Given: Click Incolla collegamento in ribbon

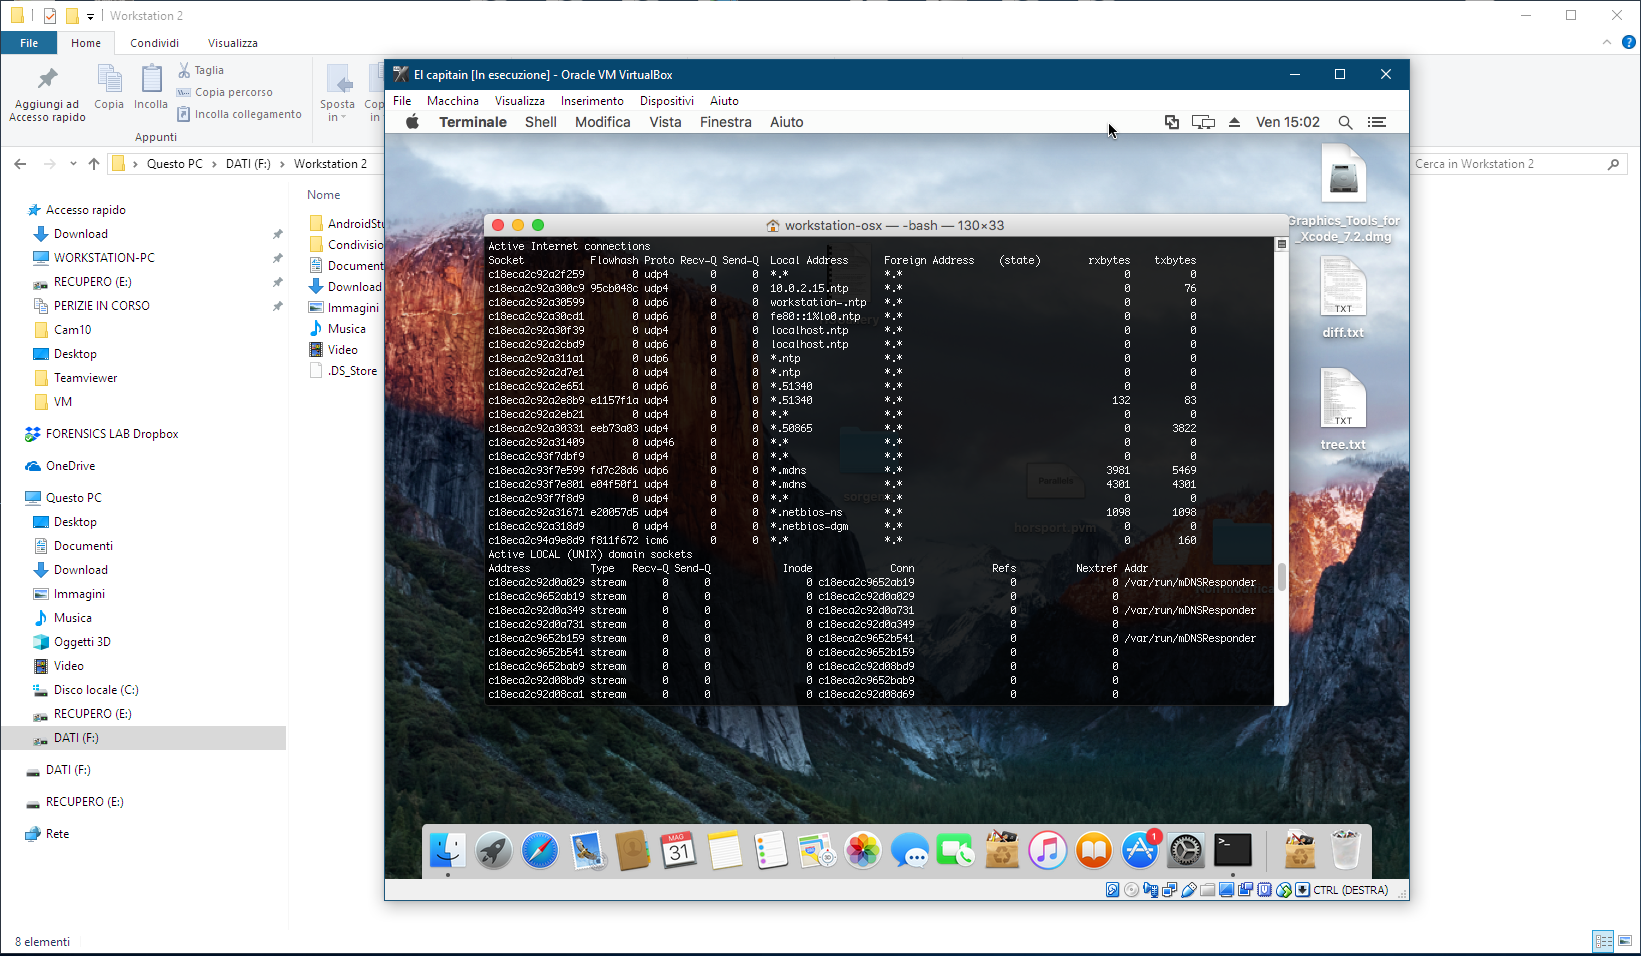Looking at the screenshot, I should point(239,114).
